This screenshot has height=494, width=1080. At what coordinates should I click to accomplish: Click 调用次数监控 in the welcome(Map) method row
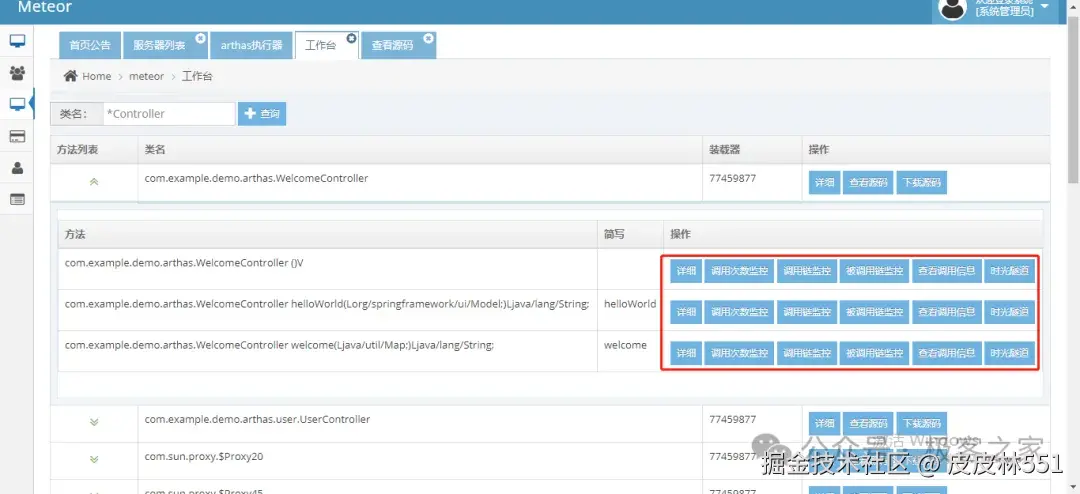(x=740, y=353)
